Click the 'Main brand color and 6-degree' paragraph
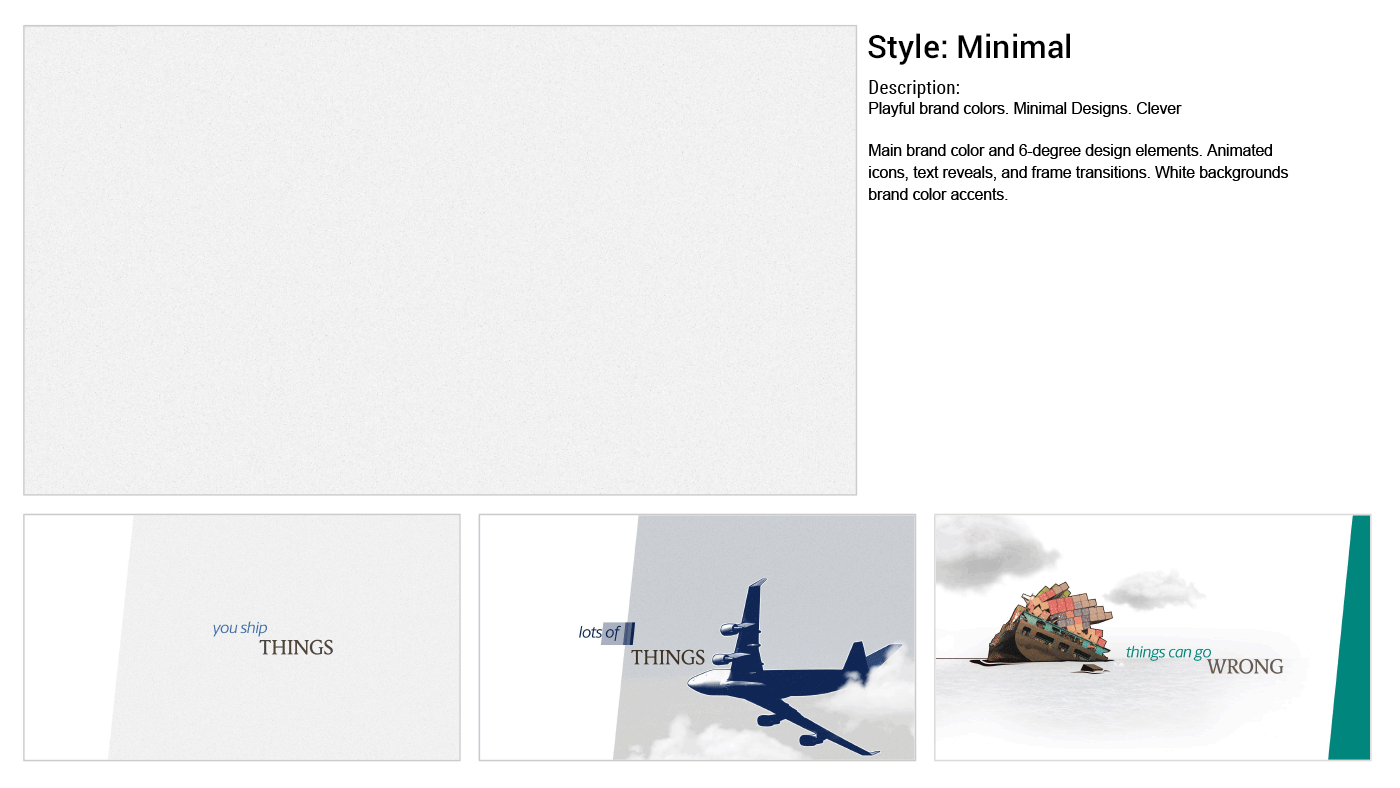The image size is (1400, 788). coord(1078,172)
